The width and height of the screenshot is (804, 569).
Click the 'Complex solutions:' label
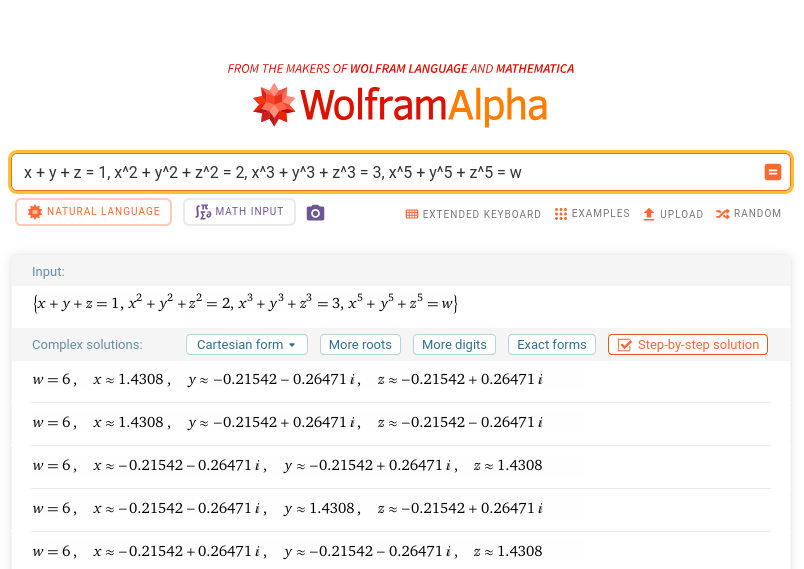tap(87, 344)
